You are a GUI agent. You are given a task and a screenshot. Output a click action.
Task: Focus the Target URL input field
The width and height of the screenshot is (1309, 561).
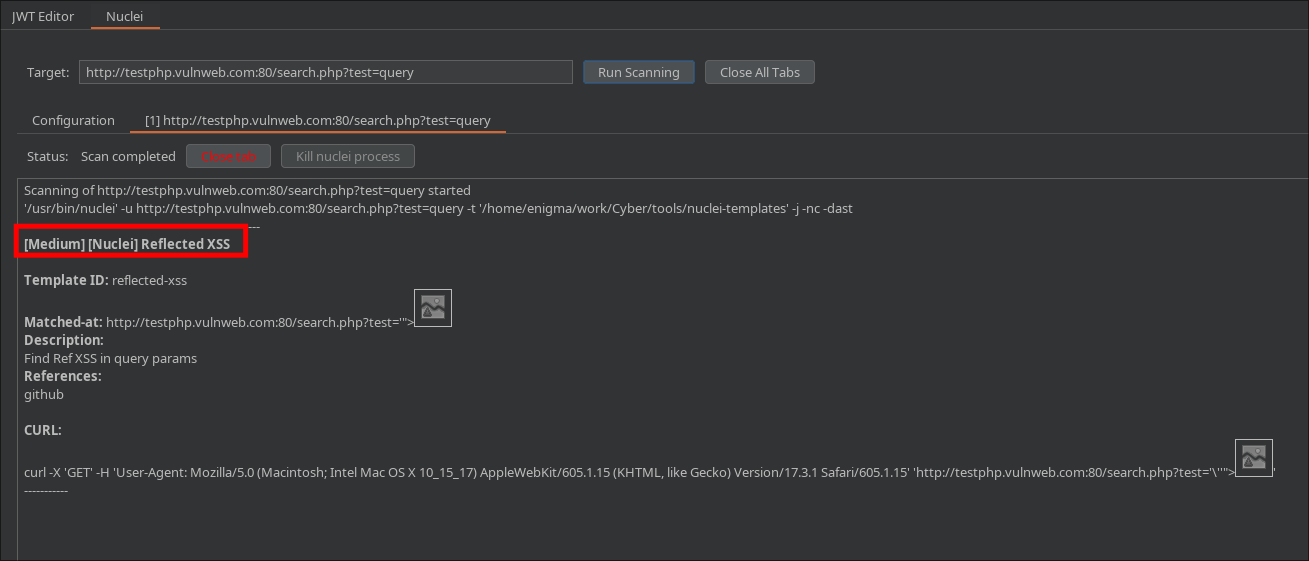click(325, 72)
